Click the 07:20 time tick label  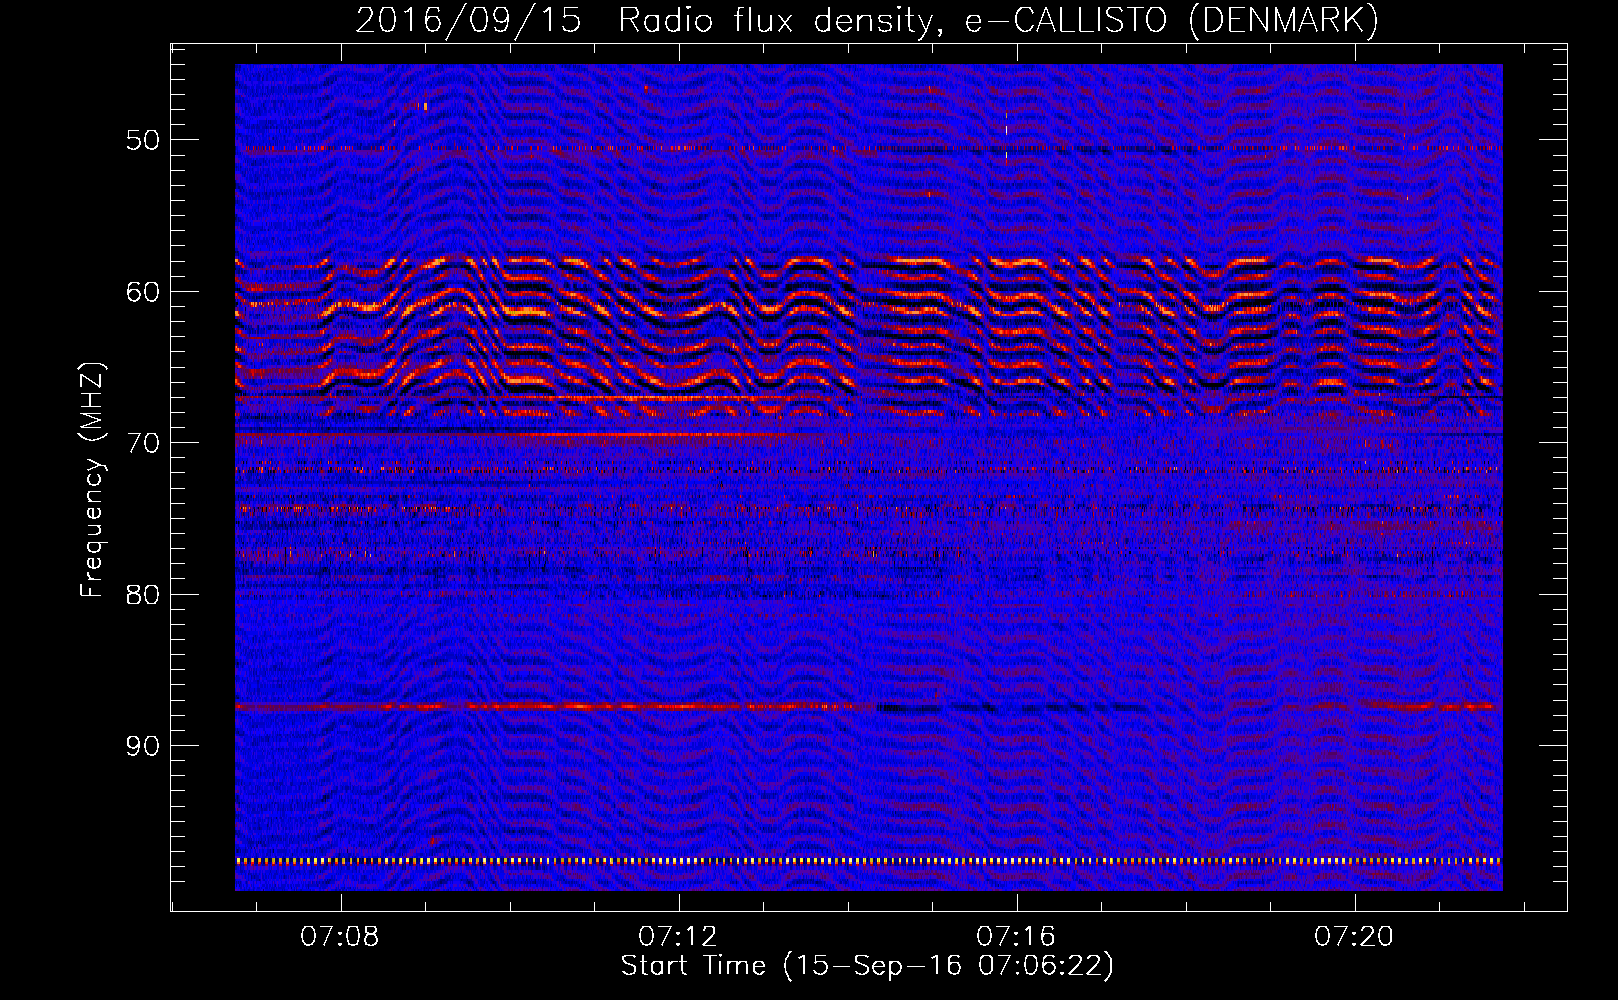click(1354, 937)
